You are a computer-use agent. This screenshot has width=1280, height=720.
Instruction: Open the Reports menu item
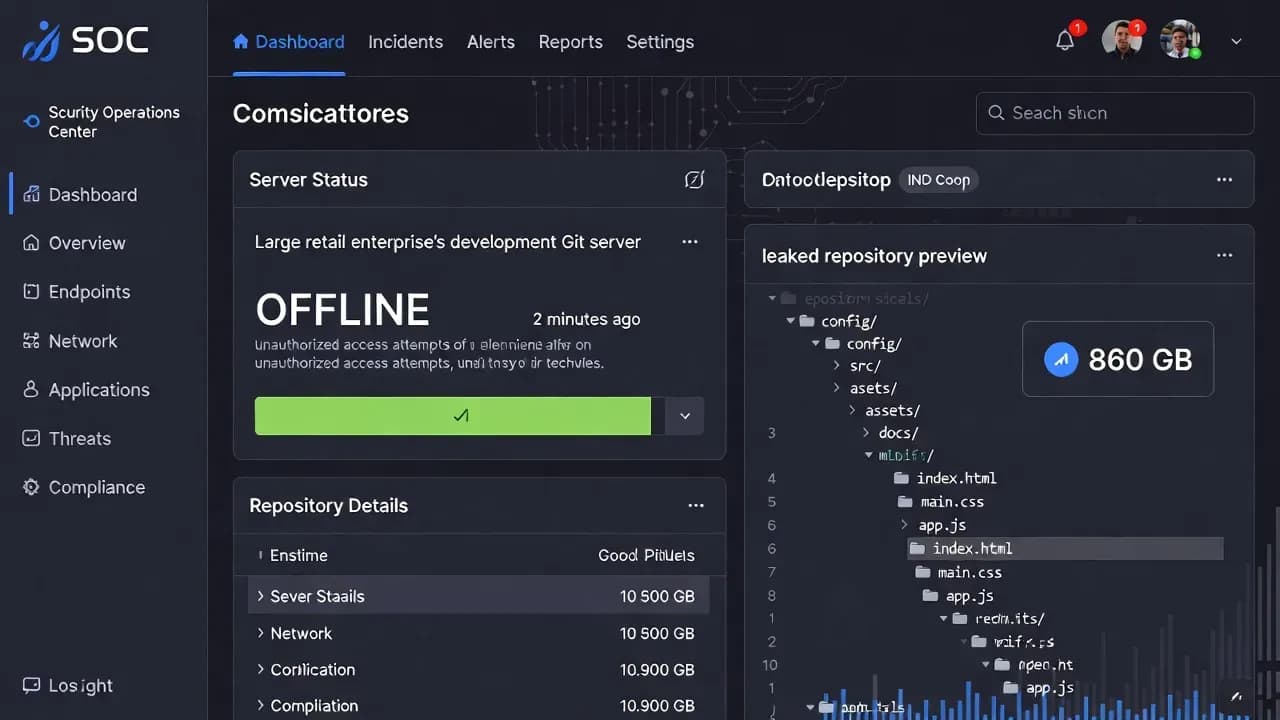(570, 42)
